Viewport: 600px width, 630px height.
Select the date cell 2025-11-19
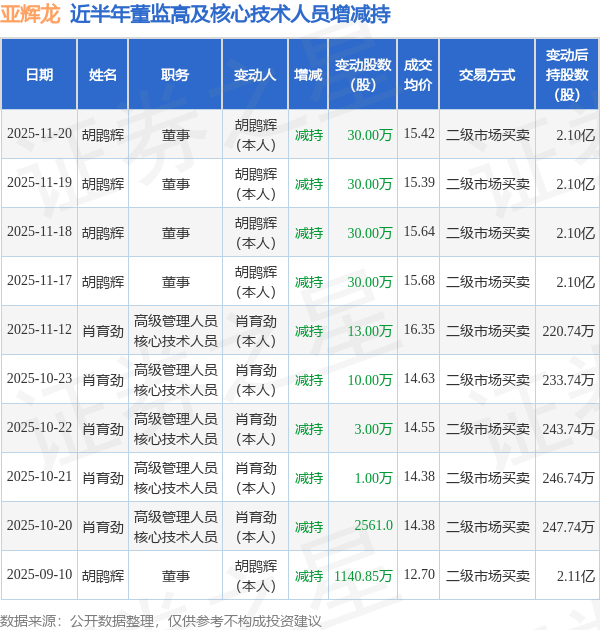[x=39, y=182]
